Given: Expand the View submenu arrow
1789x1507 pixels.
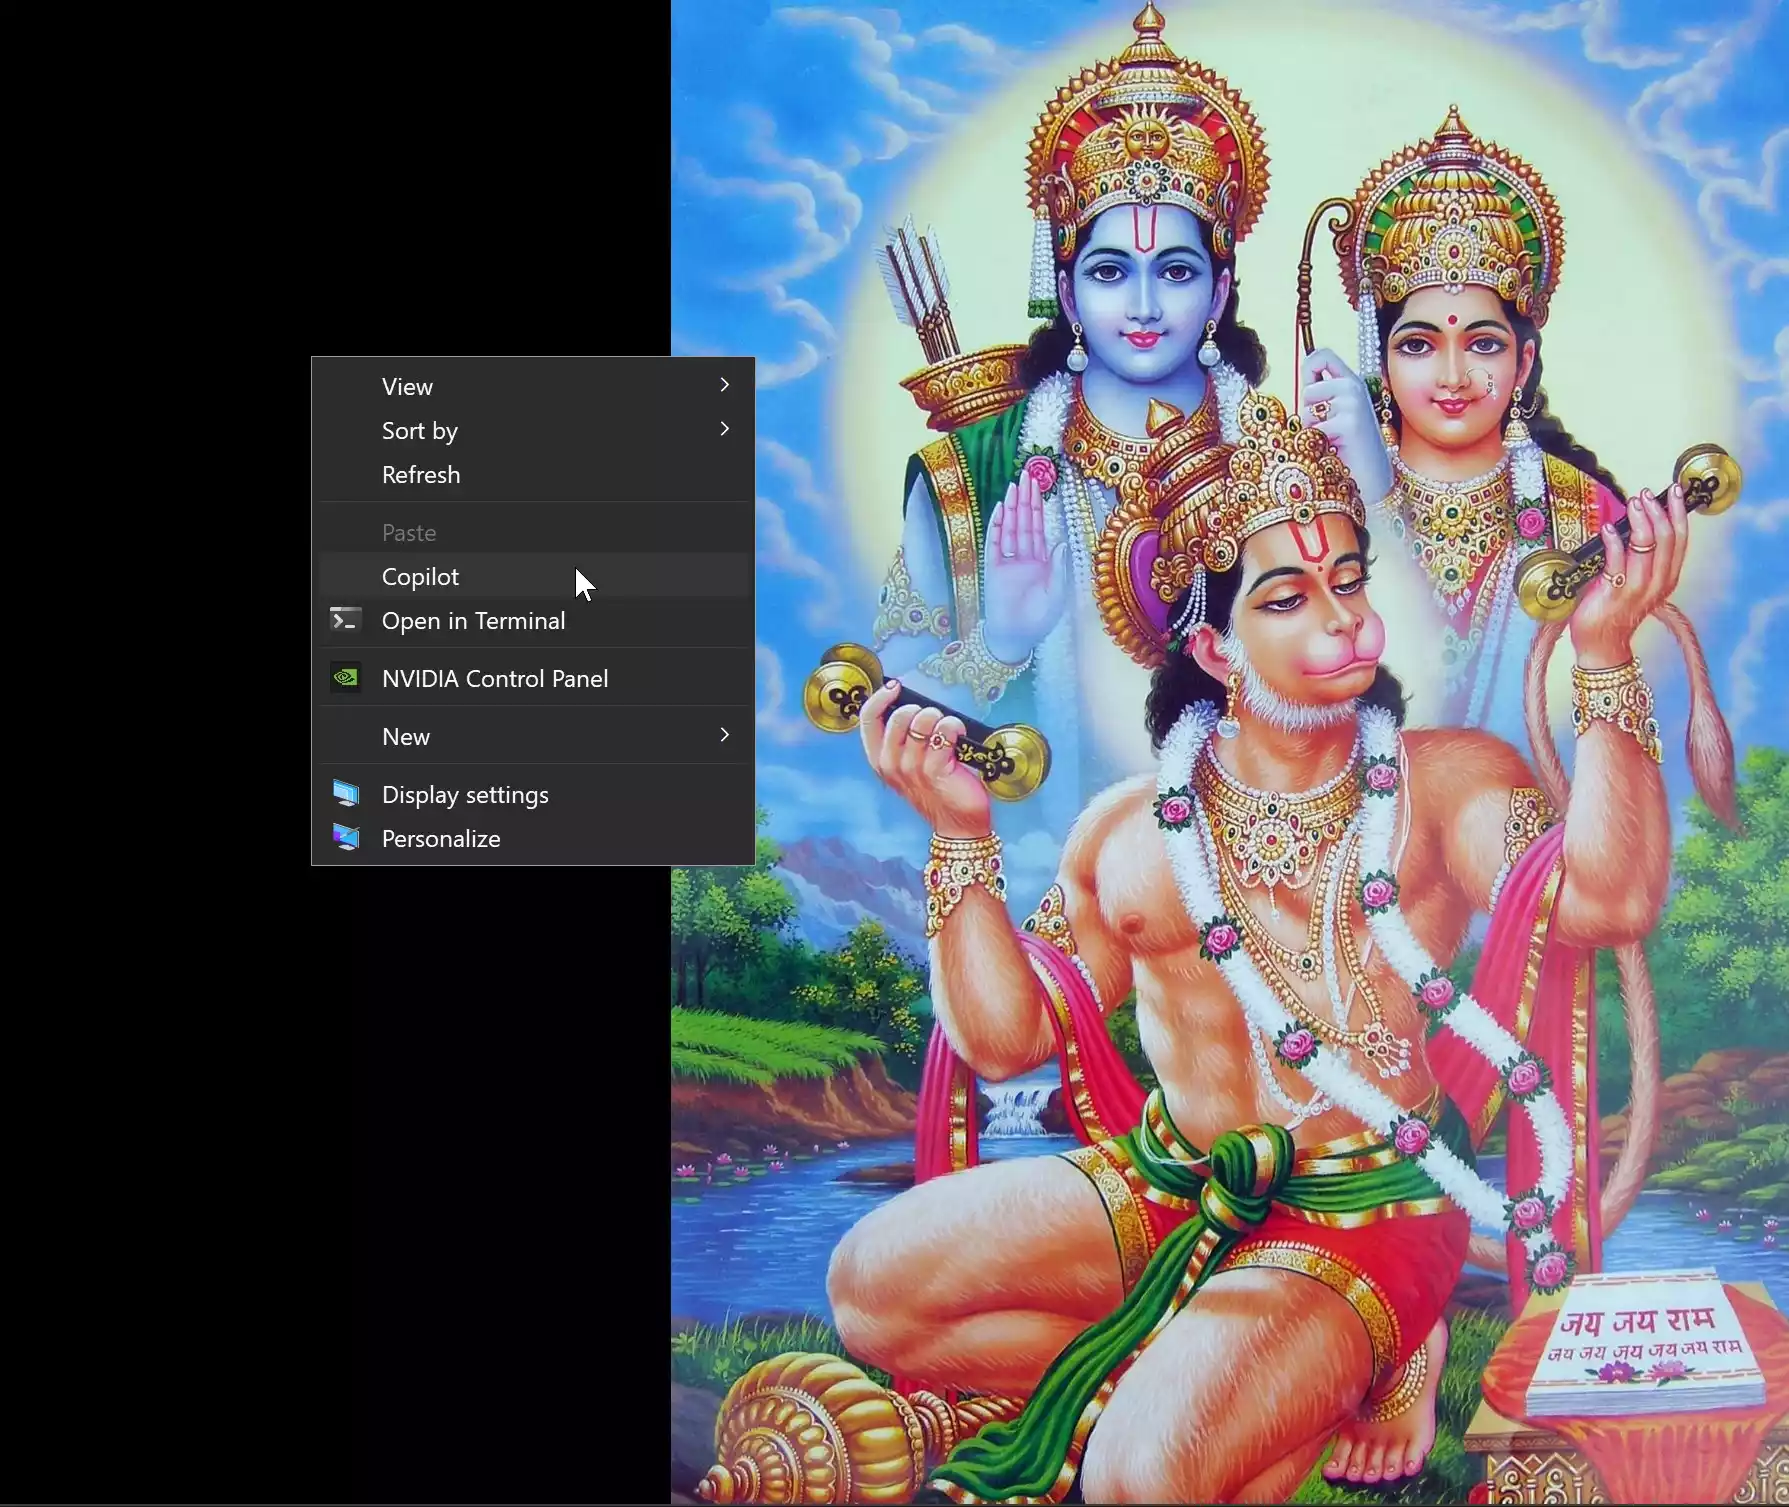Looking at the screenshot, I should pos(725,385).
